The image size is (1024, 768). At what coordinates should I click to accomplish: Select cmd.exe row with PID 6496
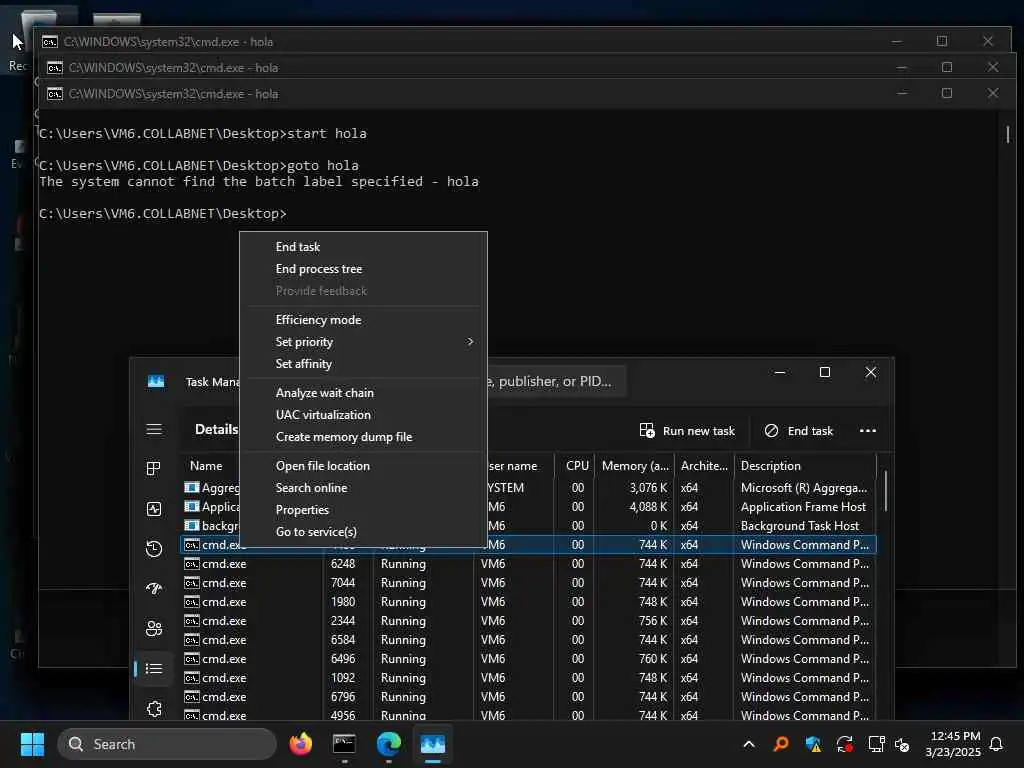click(x=528, y=658)
